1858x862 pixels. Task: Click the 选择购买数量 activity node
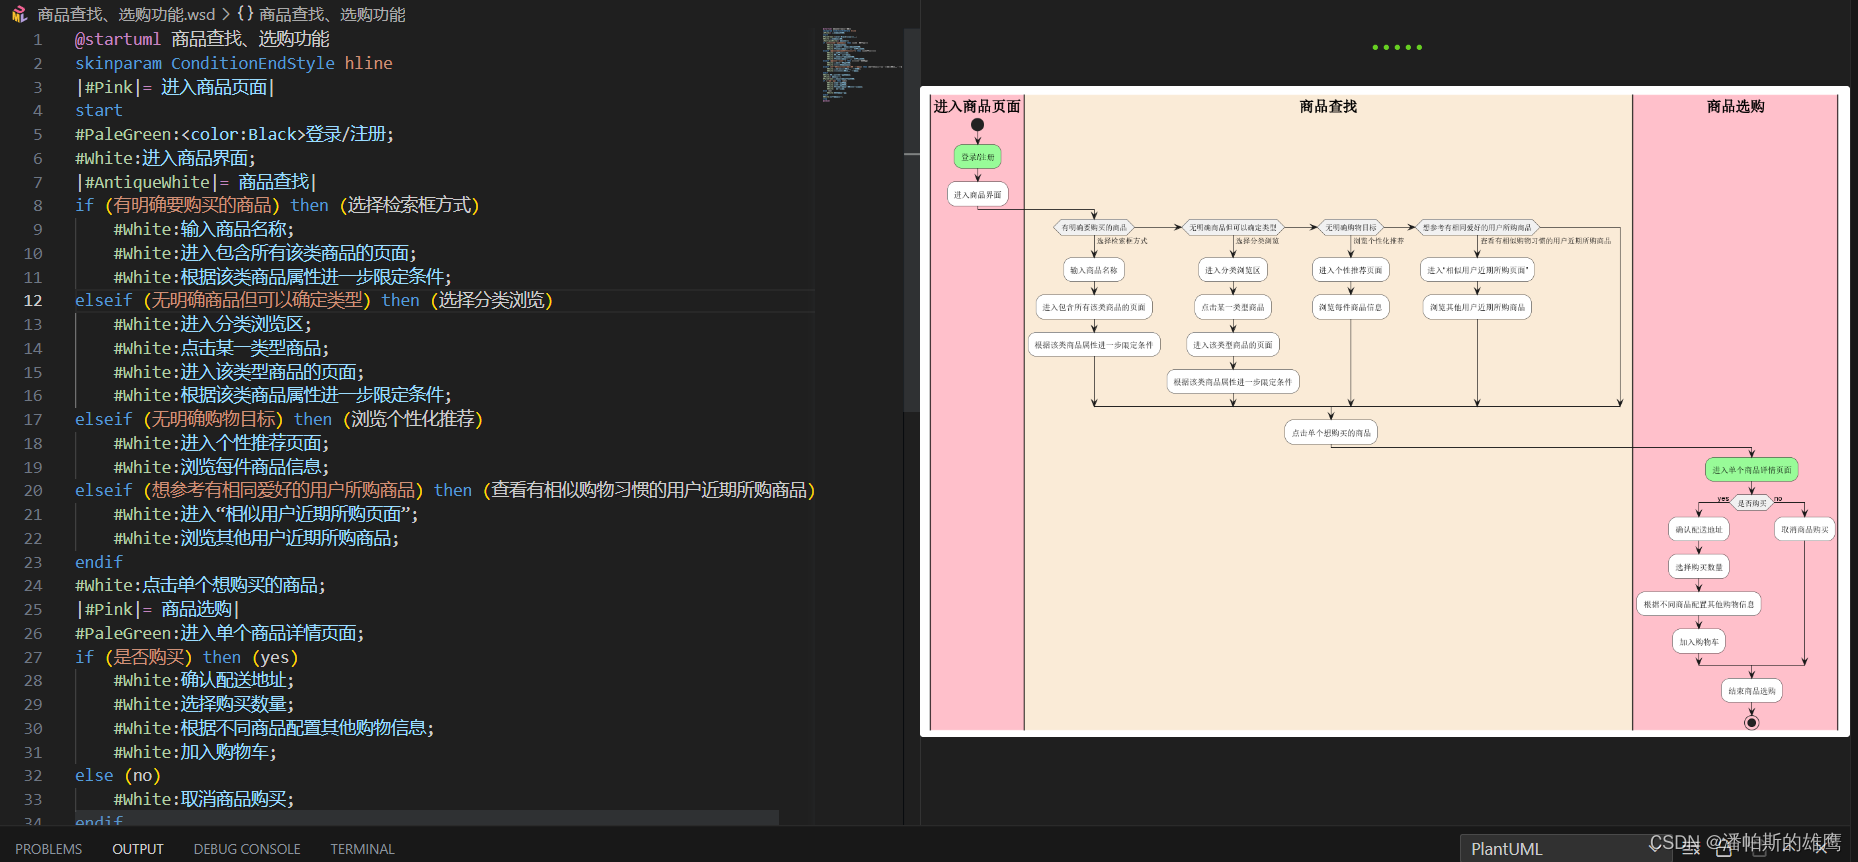pos(1699,567)
